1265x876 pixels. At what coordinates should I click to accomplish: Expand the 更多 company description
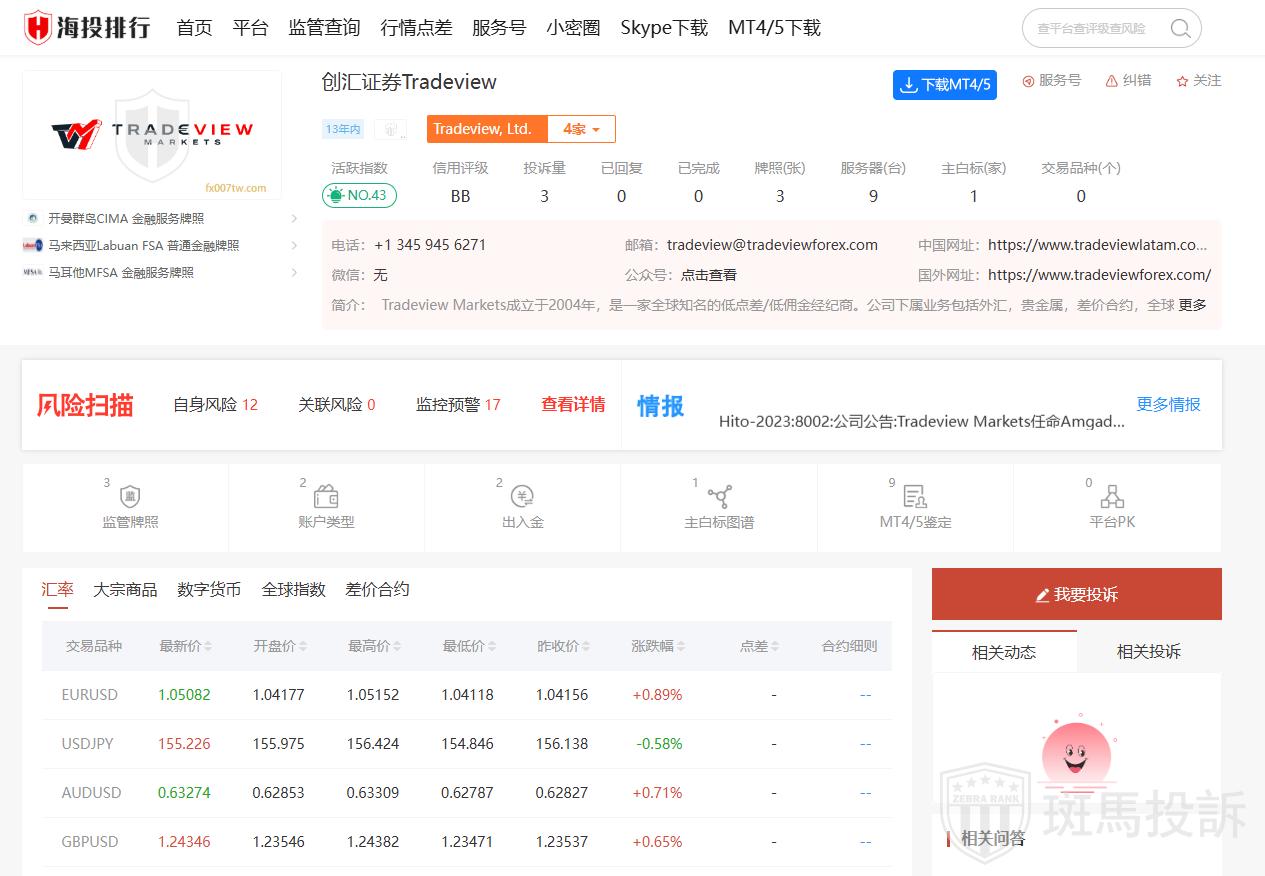[1192, 305]
